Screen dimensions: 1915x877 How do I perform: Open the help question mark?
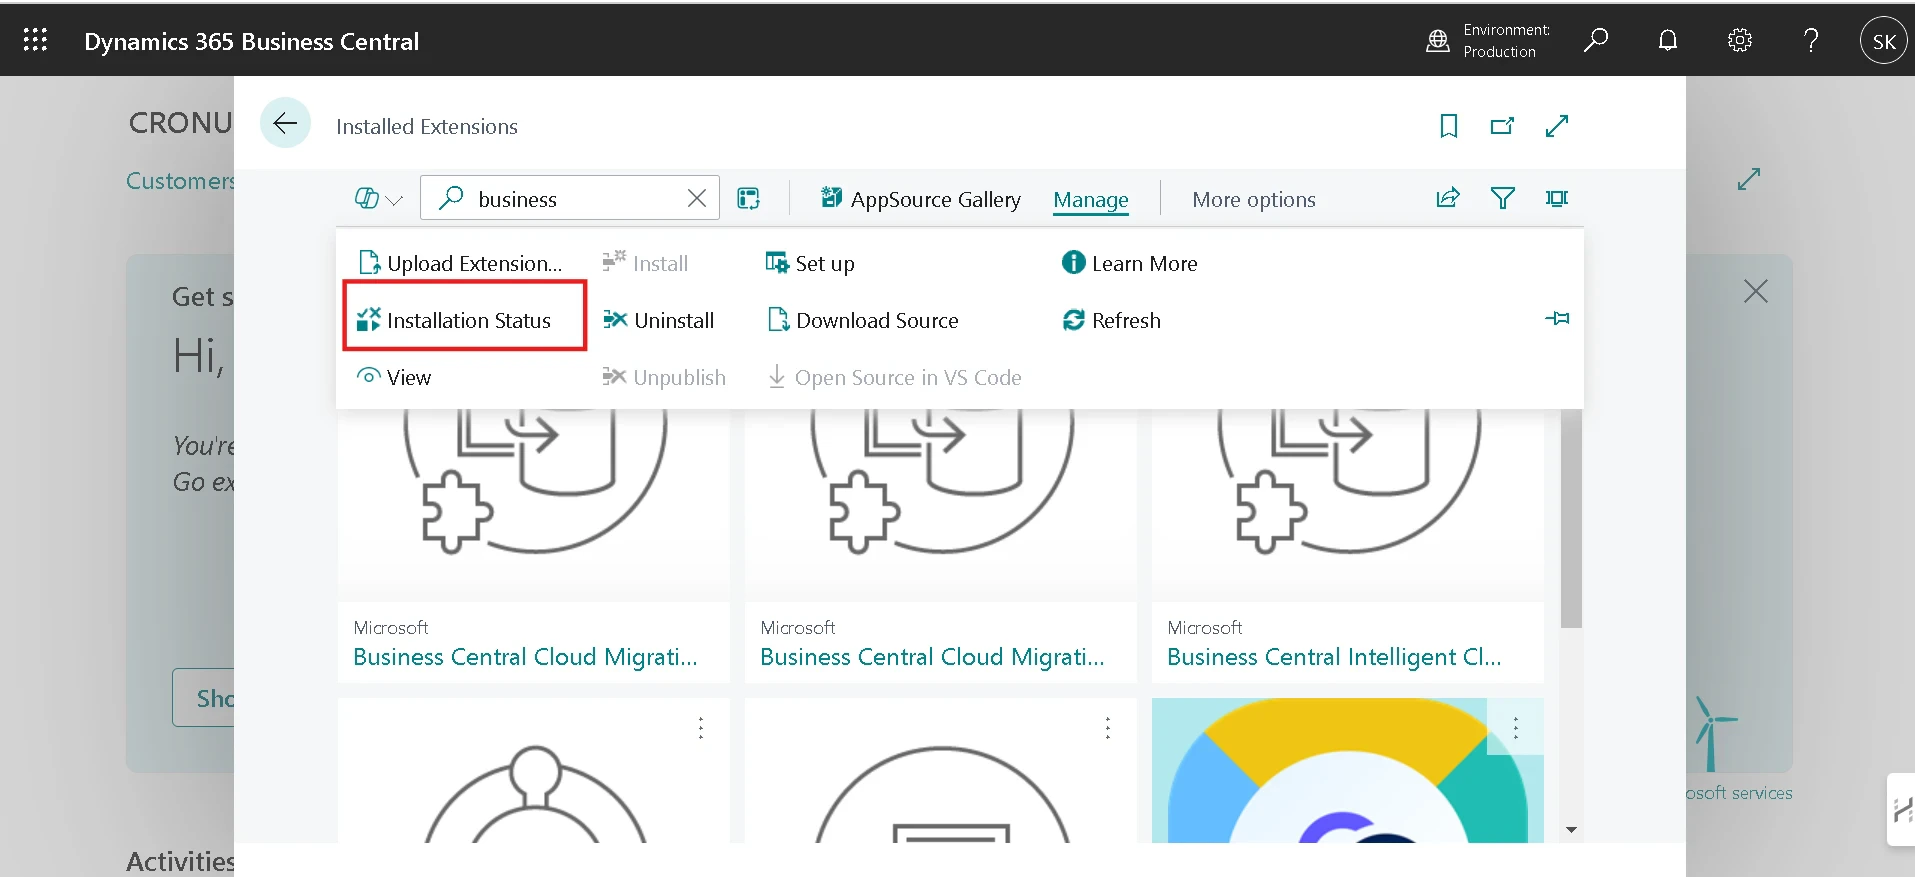point(1811,40)
